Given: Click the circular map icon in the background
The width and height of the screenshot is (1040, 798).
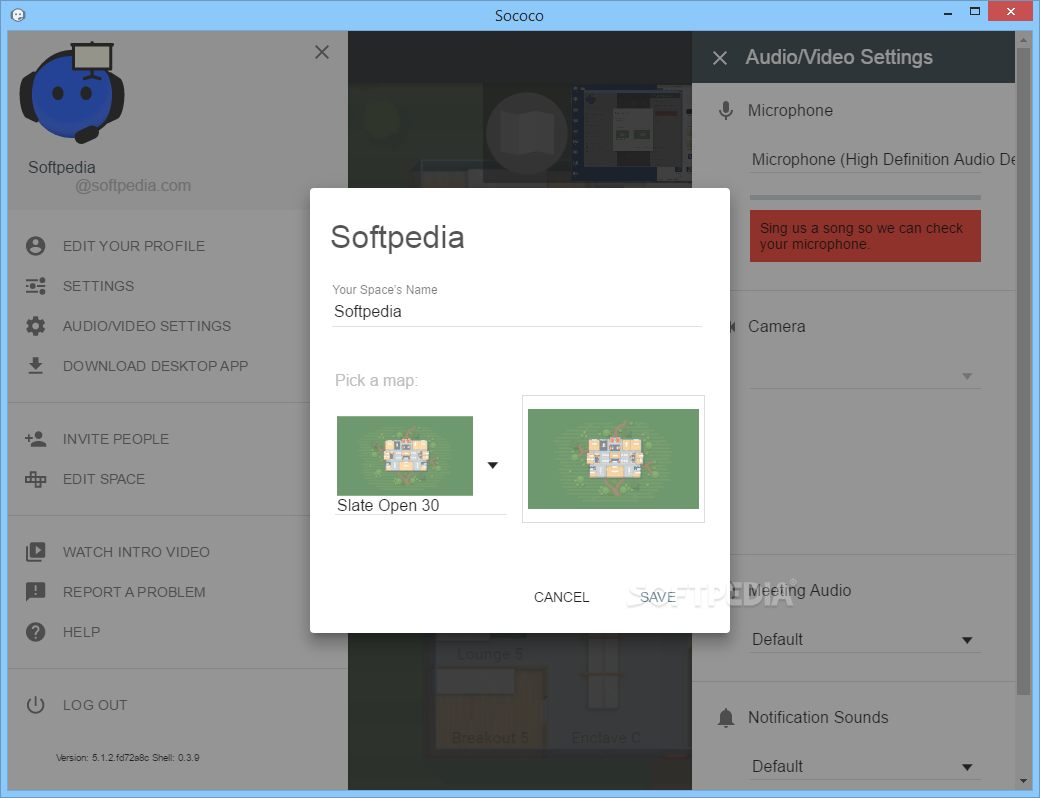Looking at the screenshot, I should coord(527,133).
